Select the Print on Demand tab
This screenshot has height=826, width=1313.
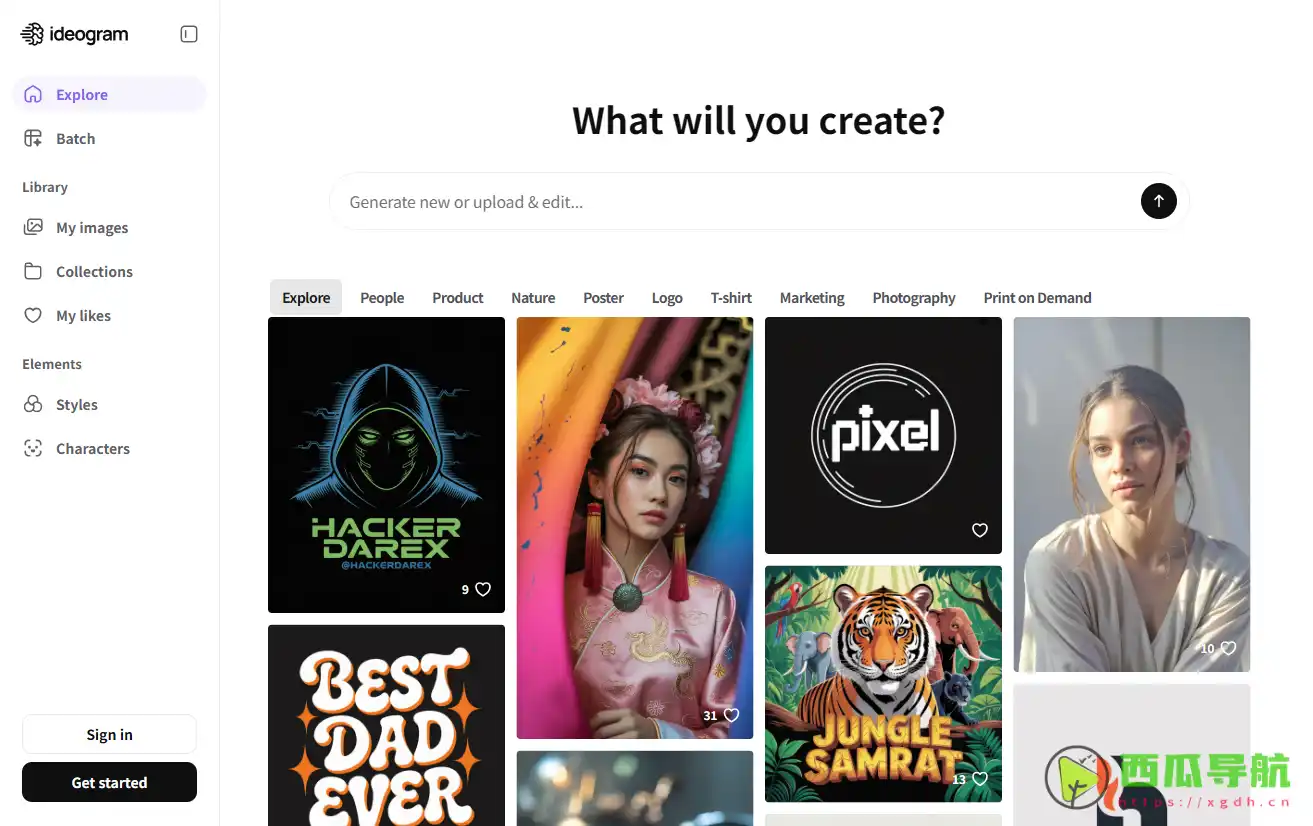point(1037,298)
